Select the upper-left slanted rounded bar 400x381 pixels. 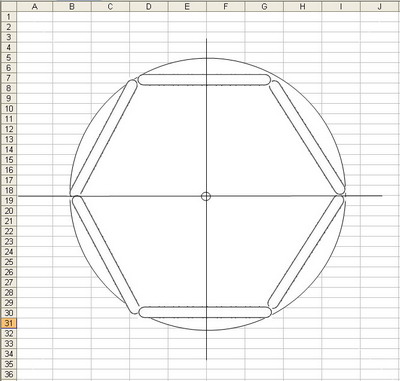(x=104, y=138)
